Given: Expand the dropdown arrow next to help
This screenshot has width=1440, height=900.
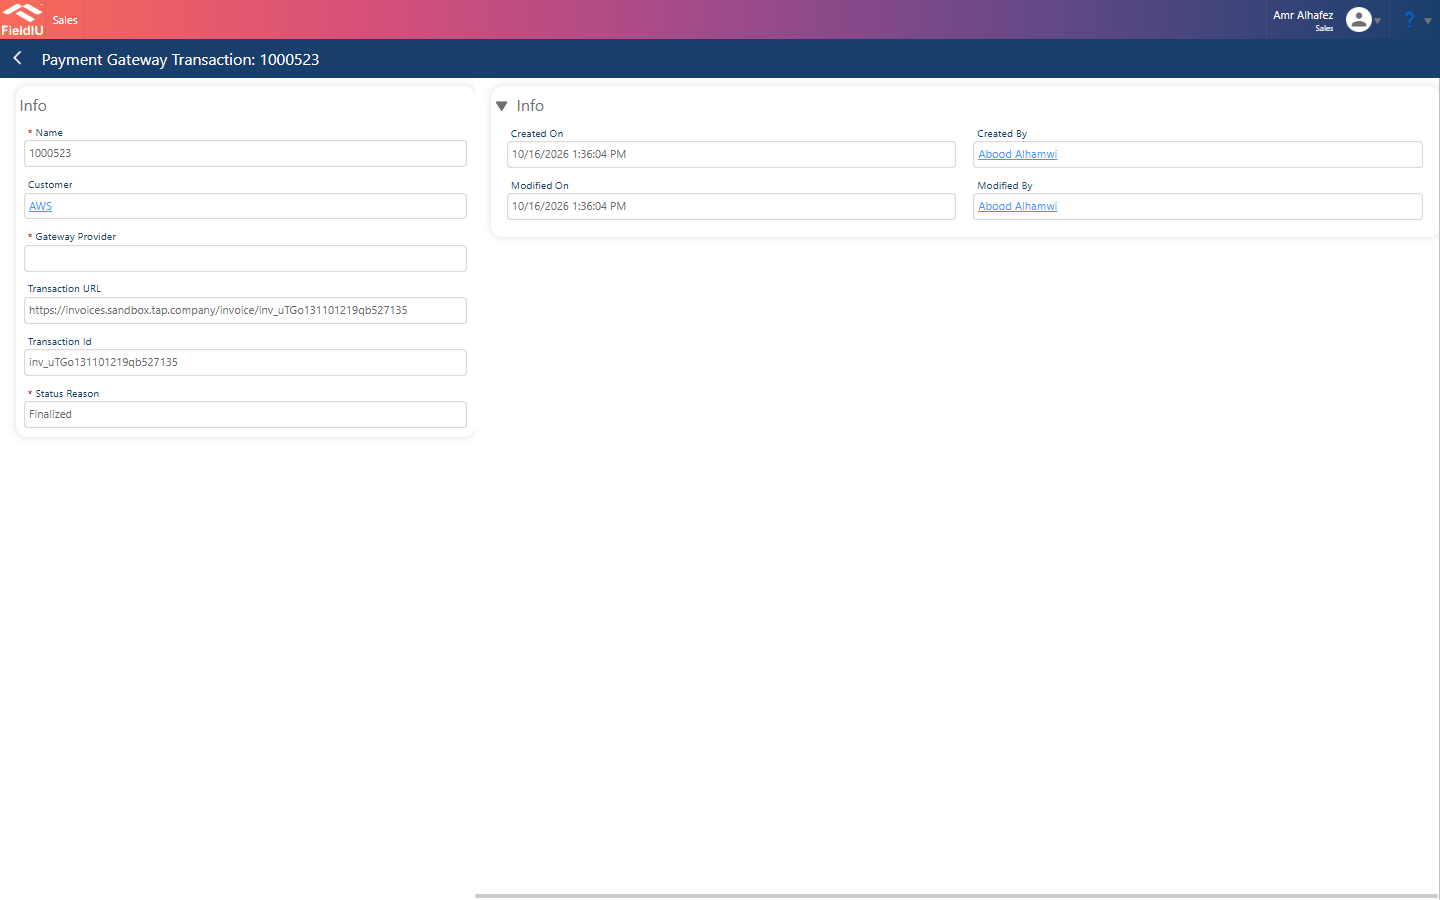Looking at the screenshot, I should click(x=1428, y=21).
